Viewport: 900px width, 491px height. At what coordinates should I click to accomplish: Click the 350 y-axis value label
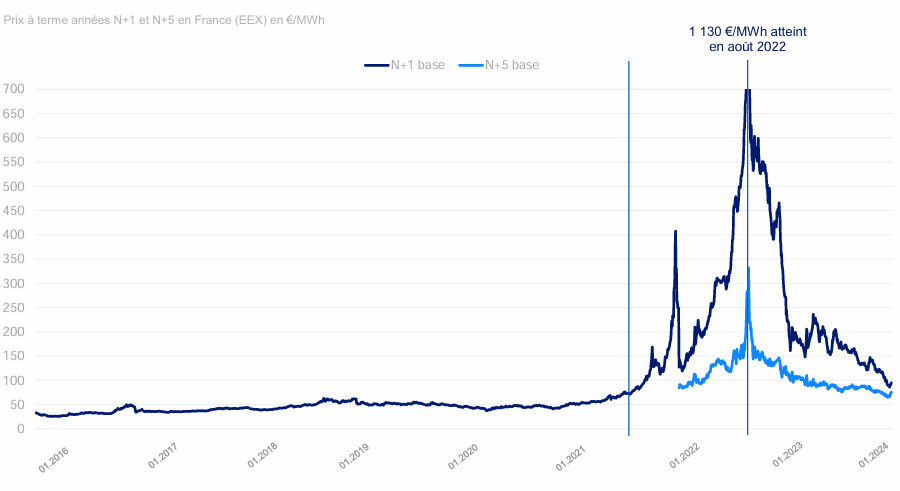(13, 259)
